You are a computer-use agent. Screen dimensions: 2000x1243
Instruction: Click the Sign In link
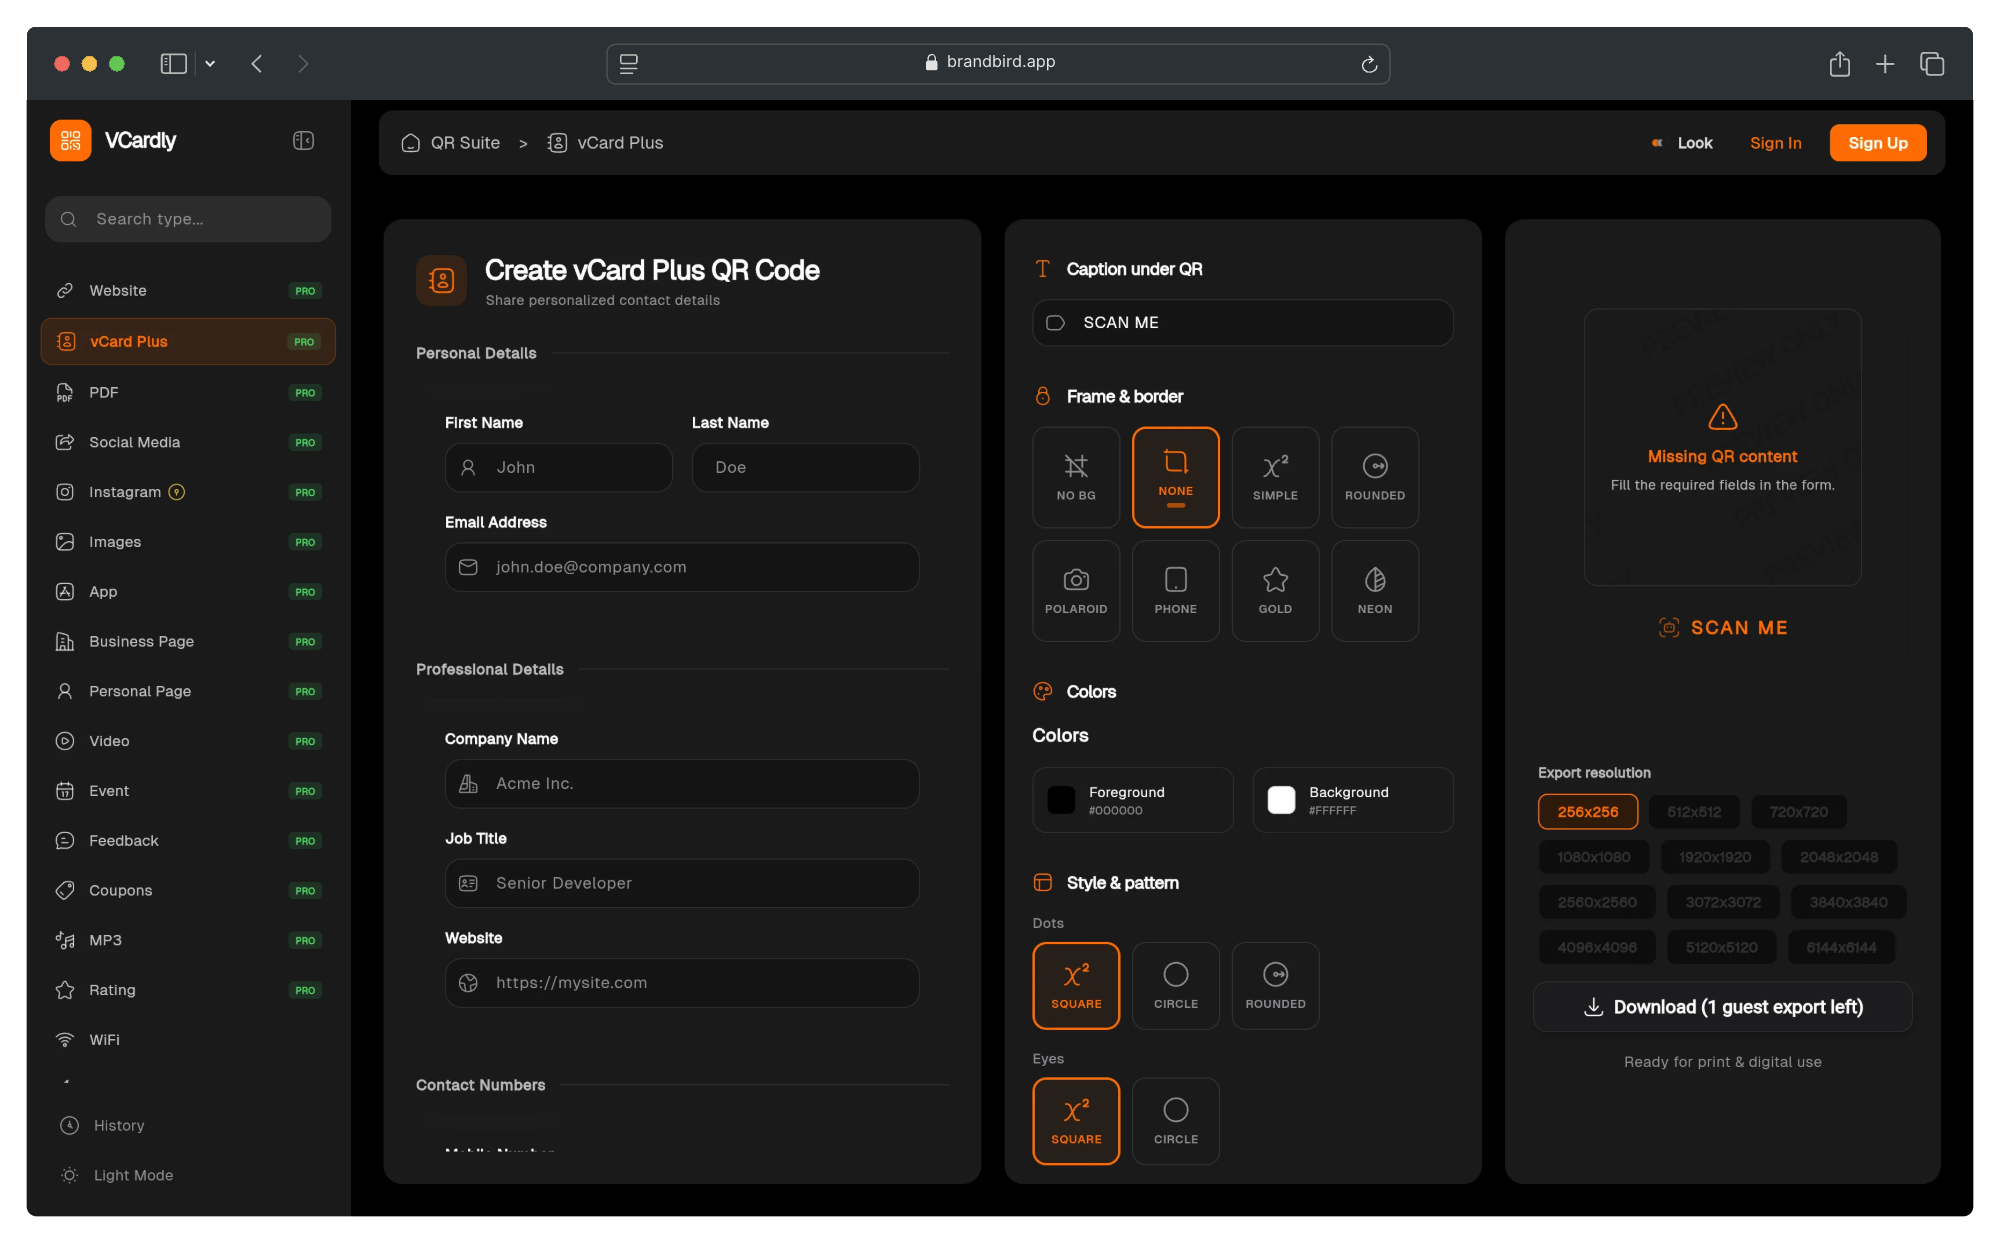pyautogui.click(x=1775, y=143)
